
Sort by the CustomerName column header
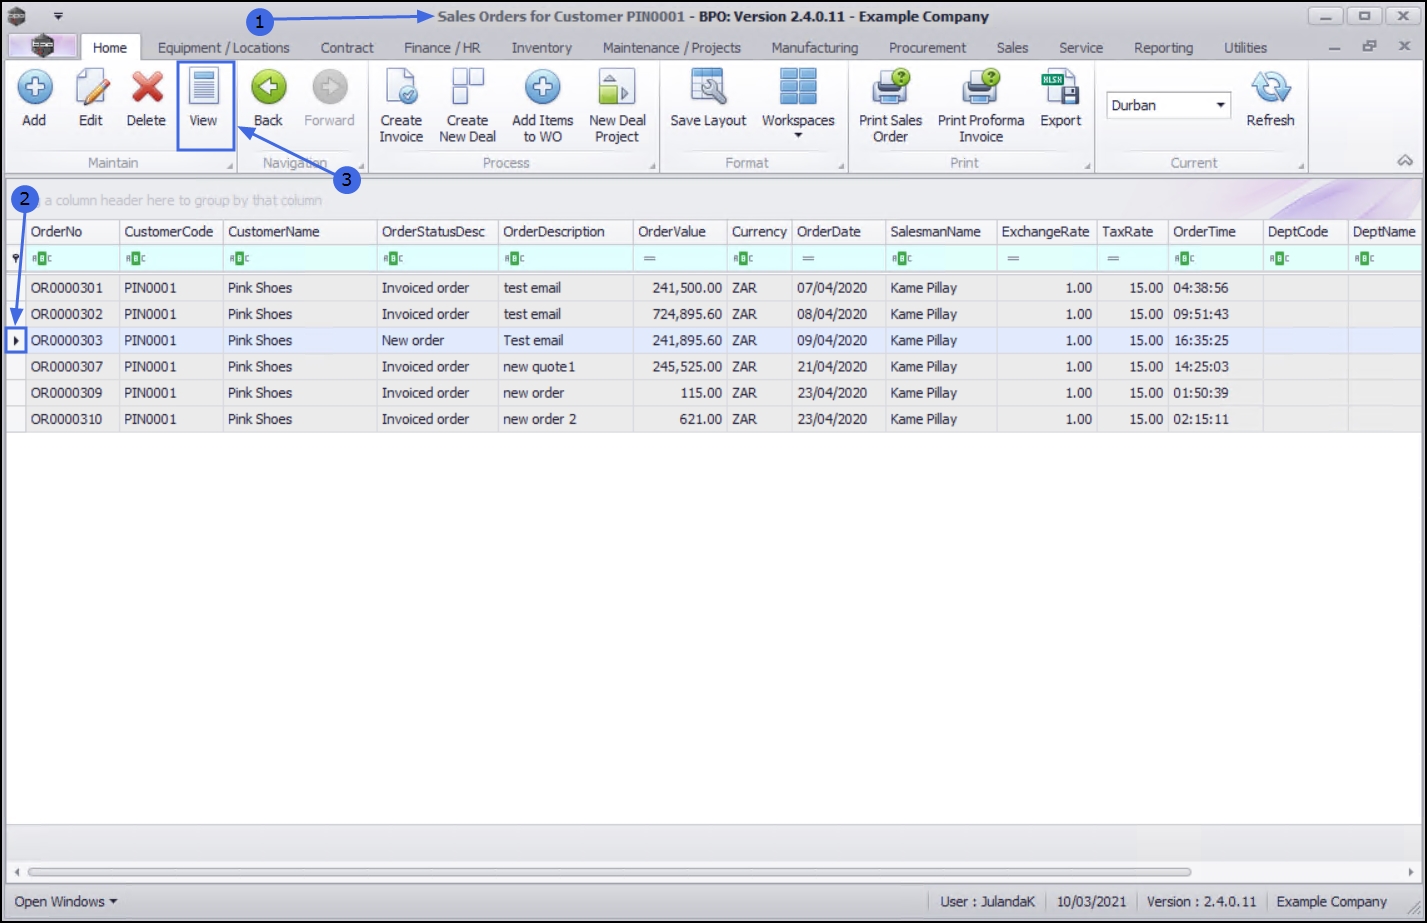pos(300,232)
